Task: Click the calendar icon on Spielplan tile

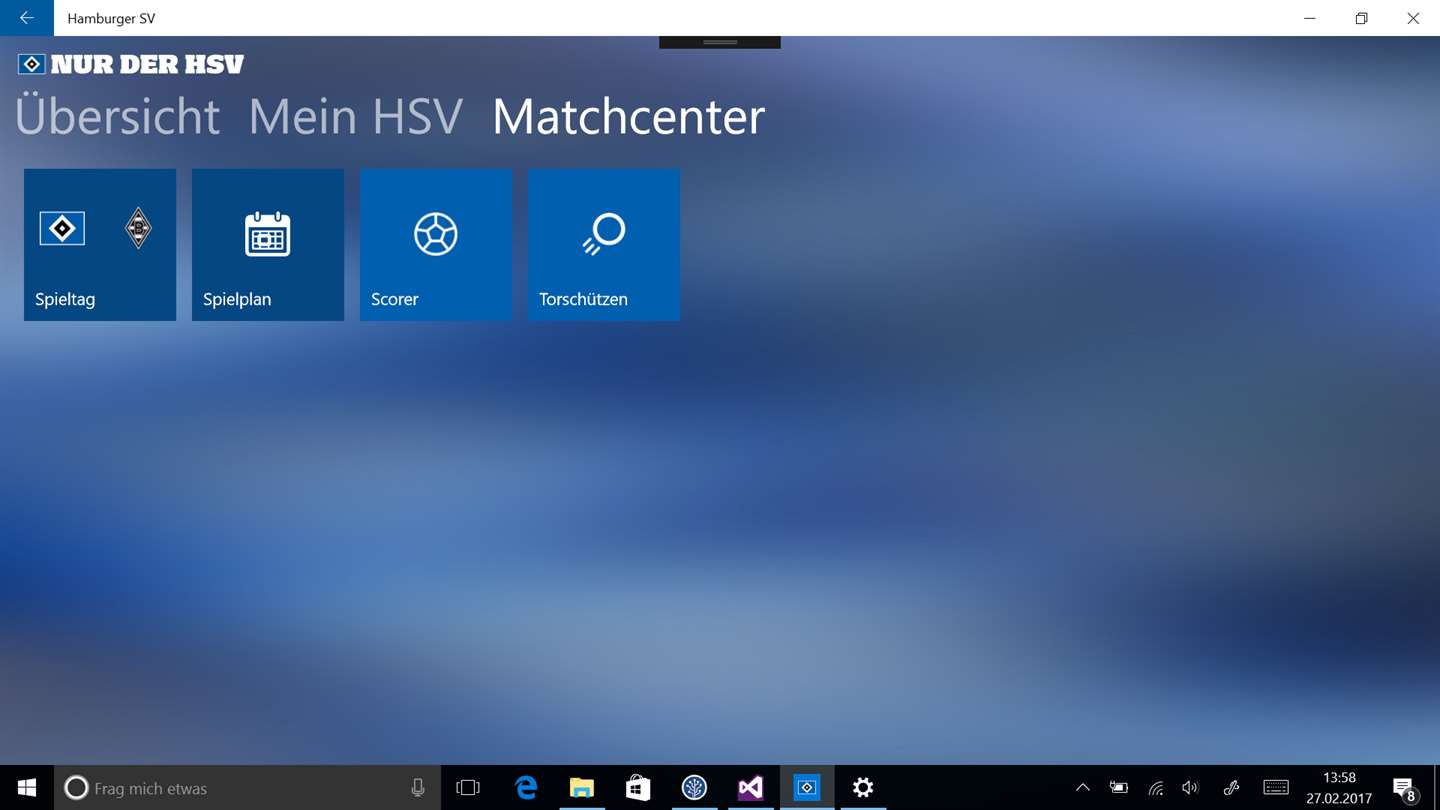Action: click(268, 234)
